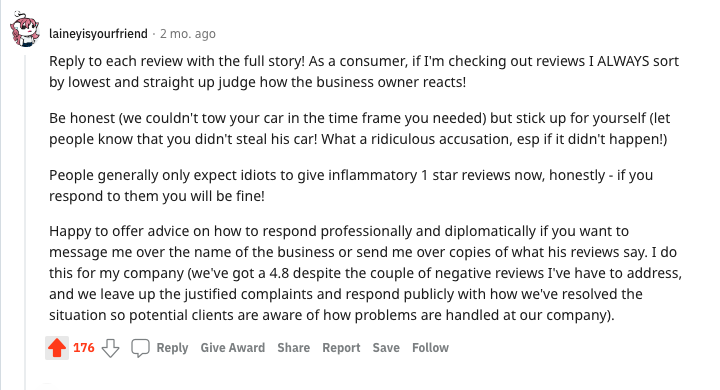Viewport: 720px width, 390px height.
Task: Save this comment
Action: point(386,348)
